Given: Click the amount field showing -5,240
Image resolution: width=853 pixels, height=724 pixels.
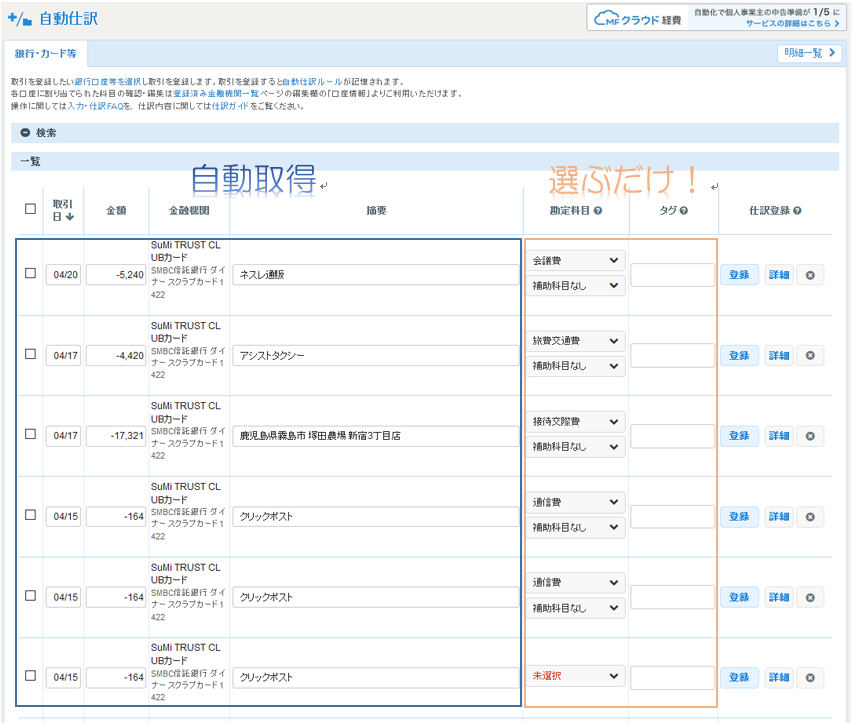Looking at the screenshot, I should coord(116,275).
